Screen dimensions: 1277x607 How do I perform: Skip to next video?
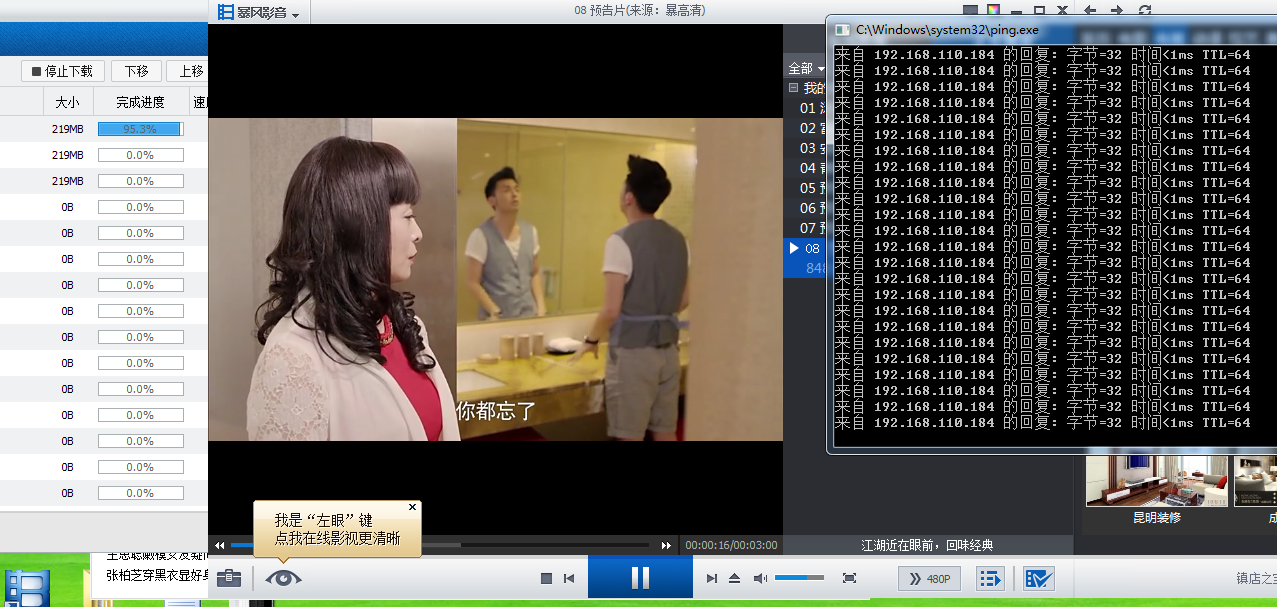(x=712, y=578)
